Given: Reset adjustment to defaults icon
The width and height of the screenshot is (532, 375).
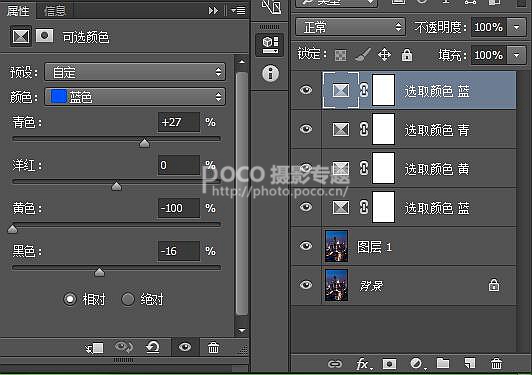Looking at the screenshot, I should click(x=153, y=347).
